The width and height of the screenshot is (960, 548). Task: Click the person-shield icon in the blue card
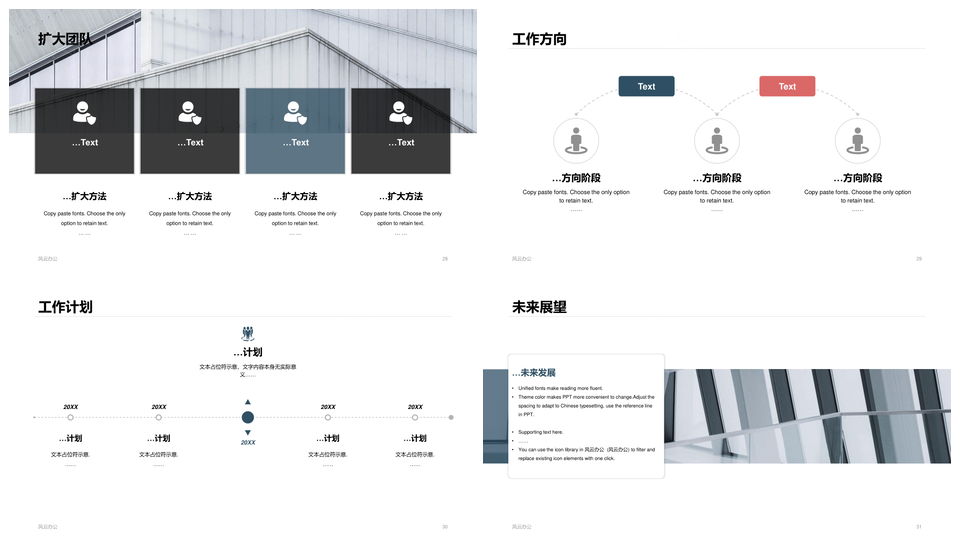295,113
